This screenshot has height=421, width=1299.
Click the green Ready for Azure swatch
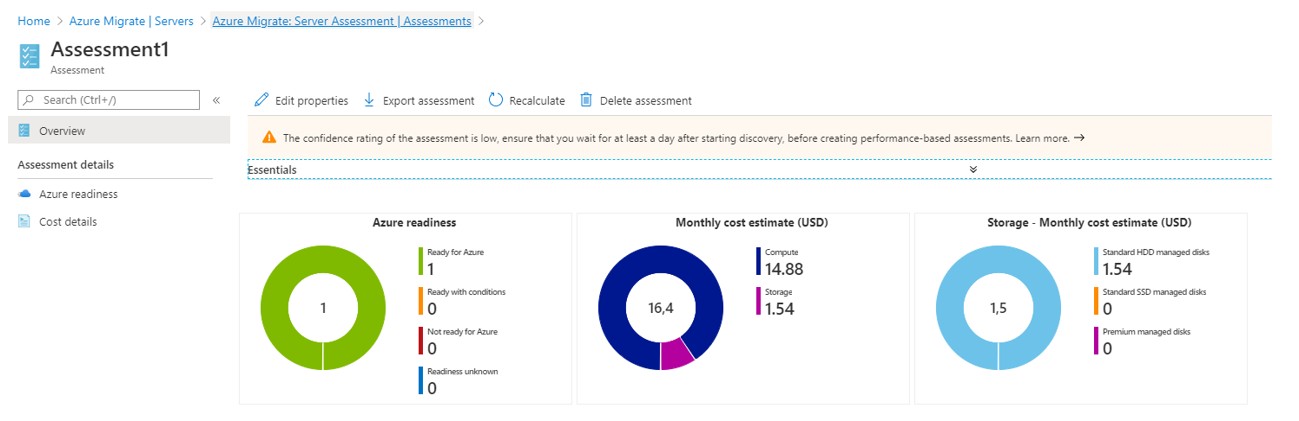point(421,261)
